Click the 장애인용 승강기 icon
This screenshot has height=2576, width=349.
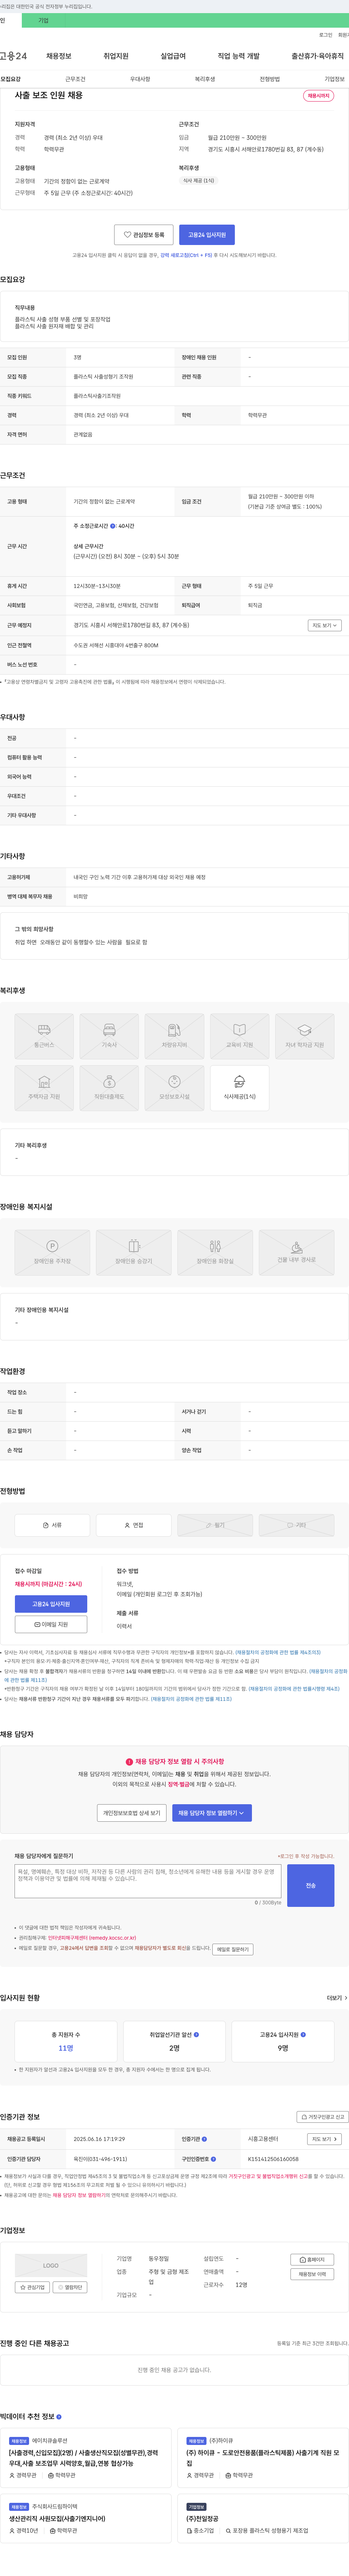(134, 1252)
